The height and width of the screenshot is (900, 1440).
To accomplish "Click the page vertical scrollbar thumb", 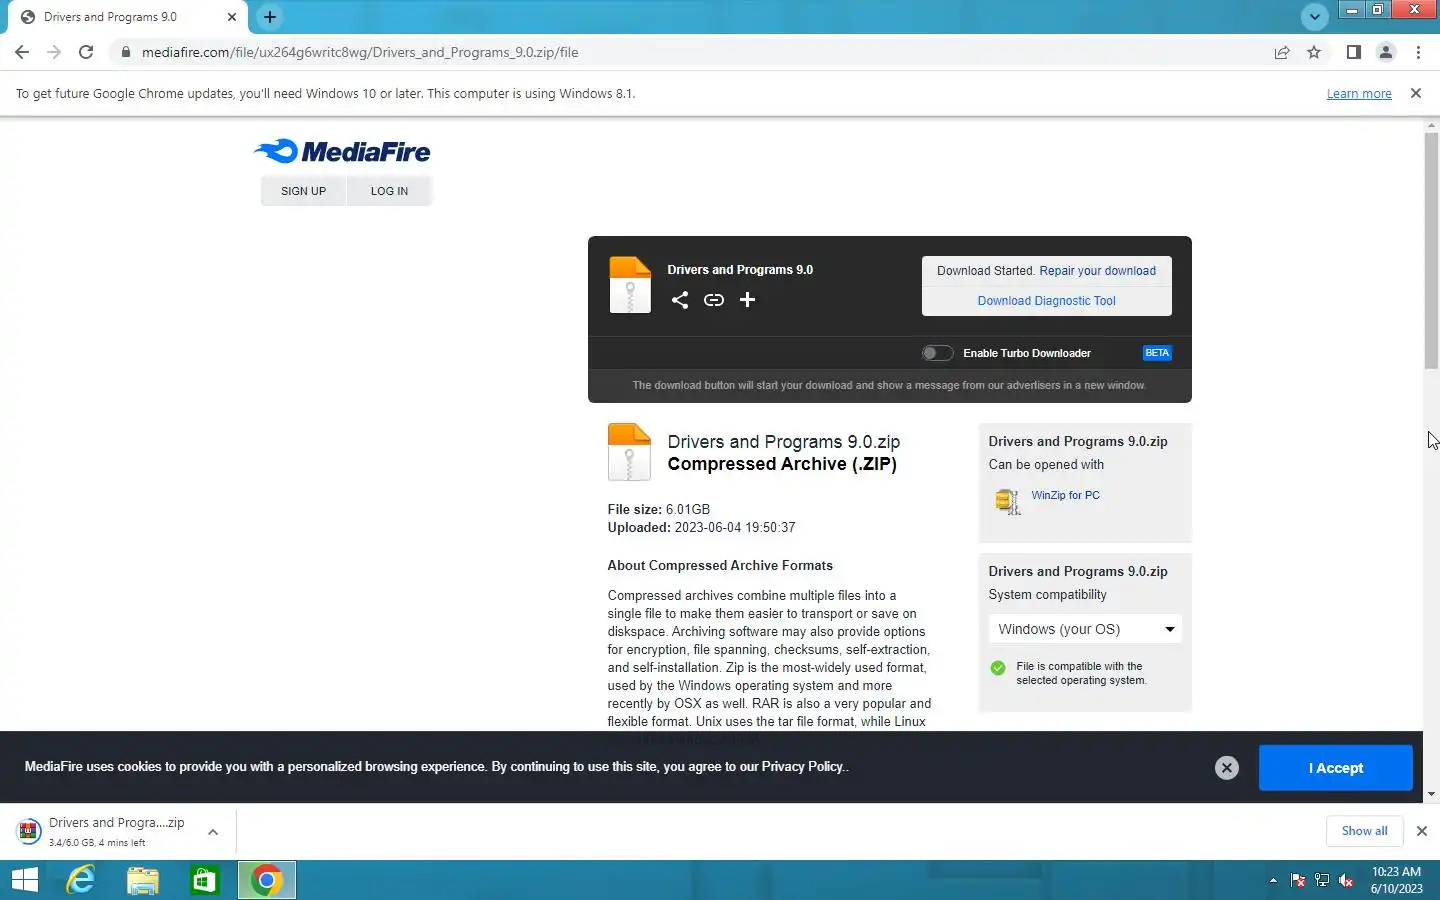I will (1431, 250).
